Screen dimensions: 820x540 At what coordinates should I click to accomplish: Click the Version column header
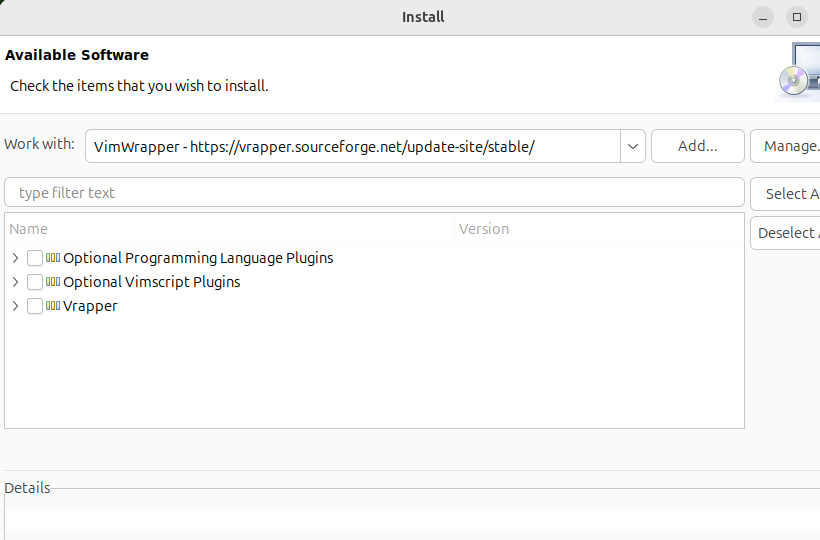click(598, 229)
